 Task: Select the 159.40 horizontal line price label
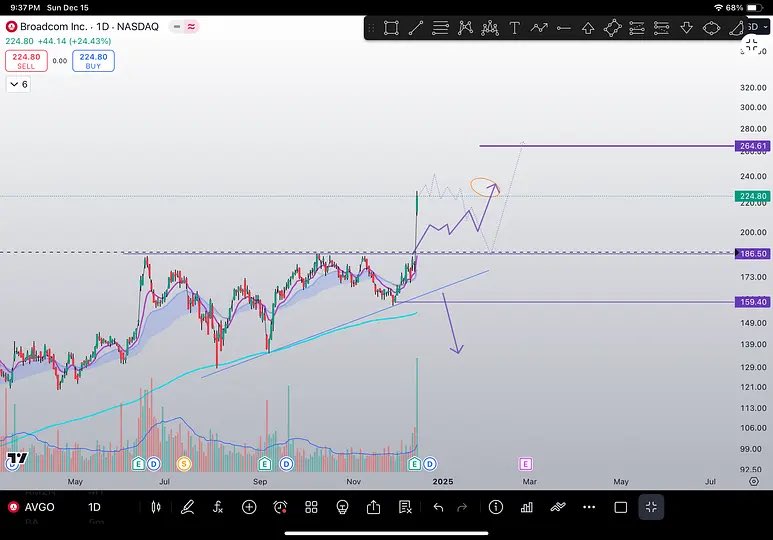[752, 302]
